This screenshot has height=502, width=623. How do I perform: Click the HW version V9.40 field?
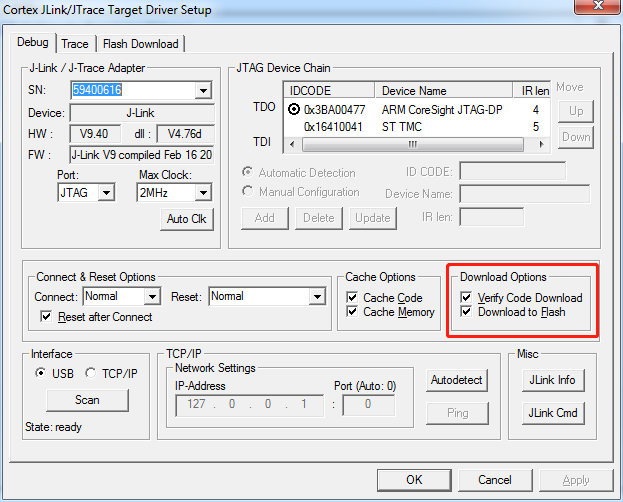95,134
